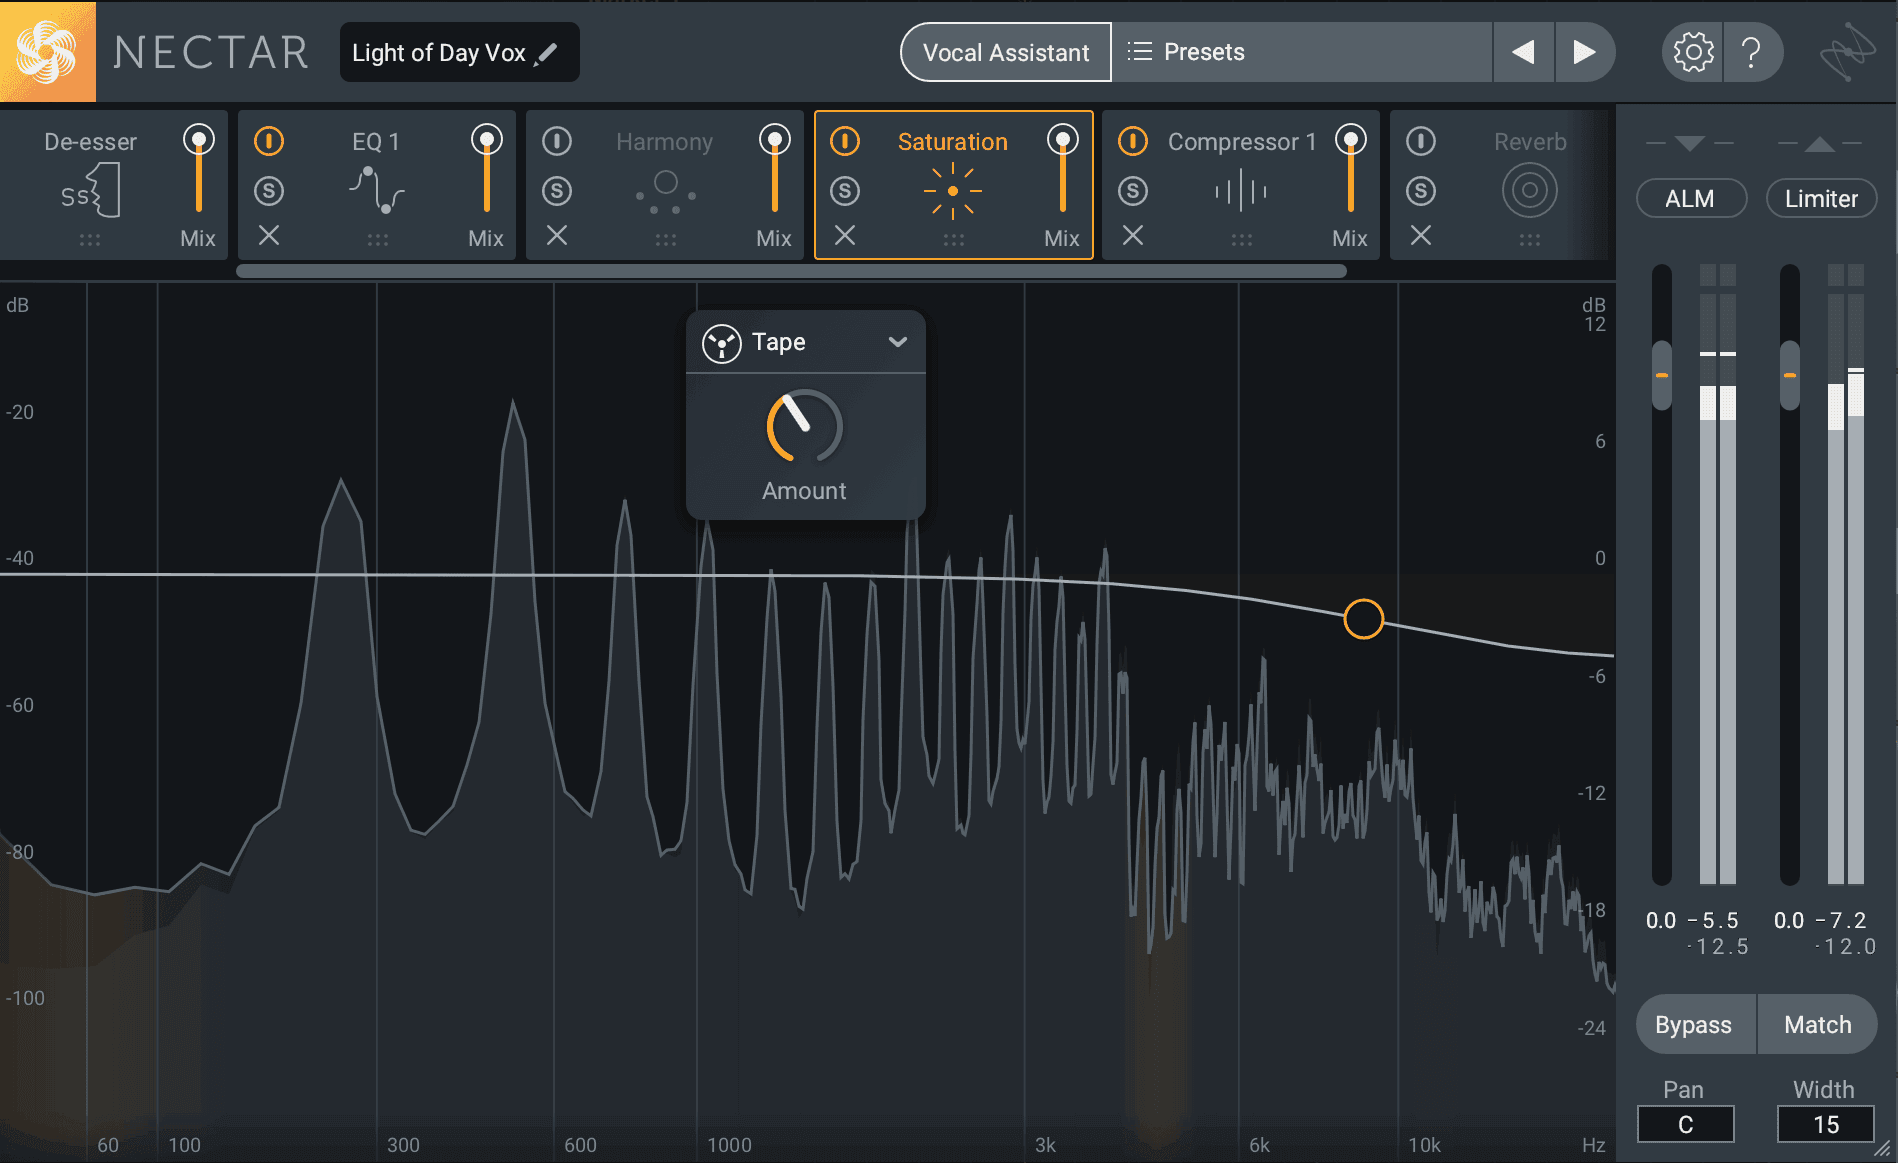This screenshot has height=1163, width=1898.
Task: Edit preset name with pencil icon
Action: (x=546, y=53)
